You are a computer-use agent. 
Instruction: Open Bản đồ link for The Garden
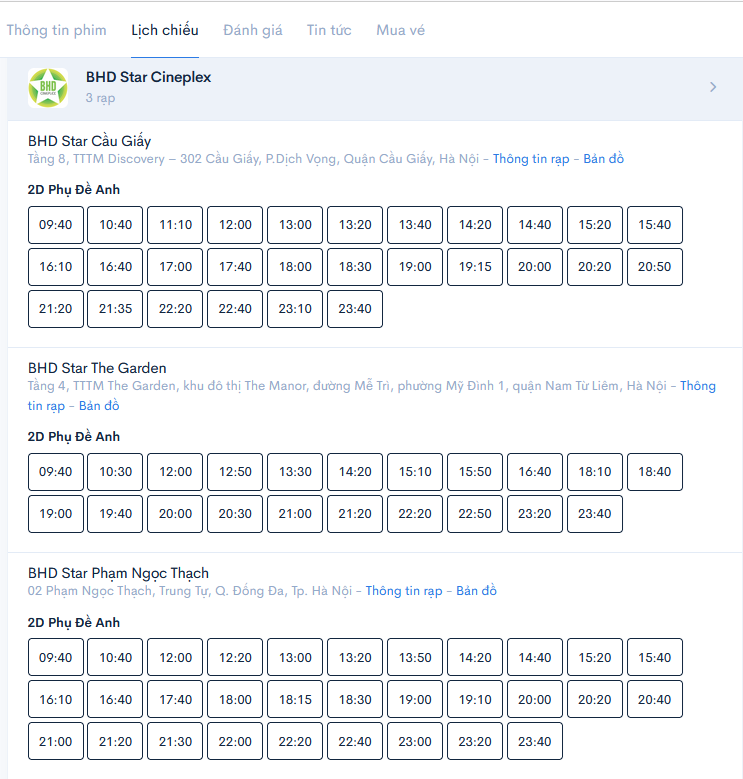[x=99, y=406]
